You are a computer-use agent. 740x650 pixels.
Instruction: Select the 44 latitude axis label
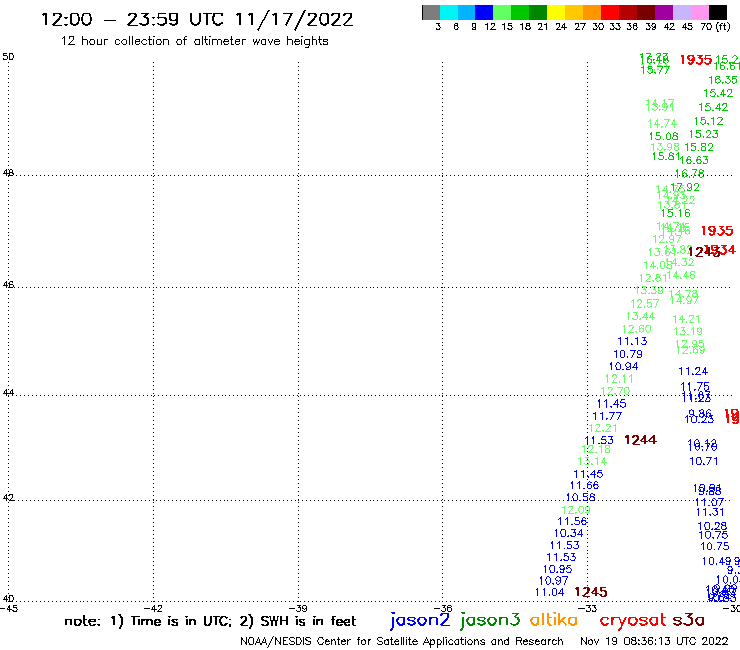tap(8, 393)
